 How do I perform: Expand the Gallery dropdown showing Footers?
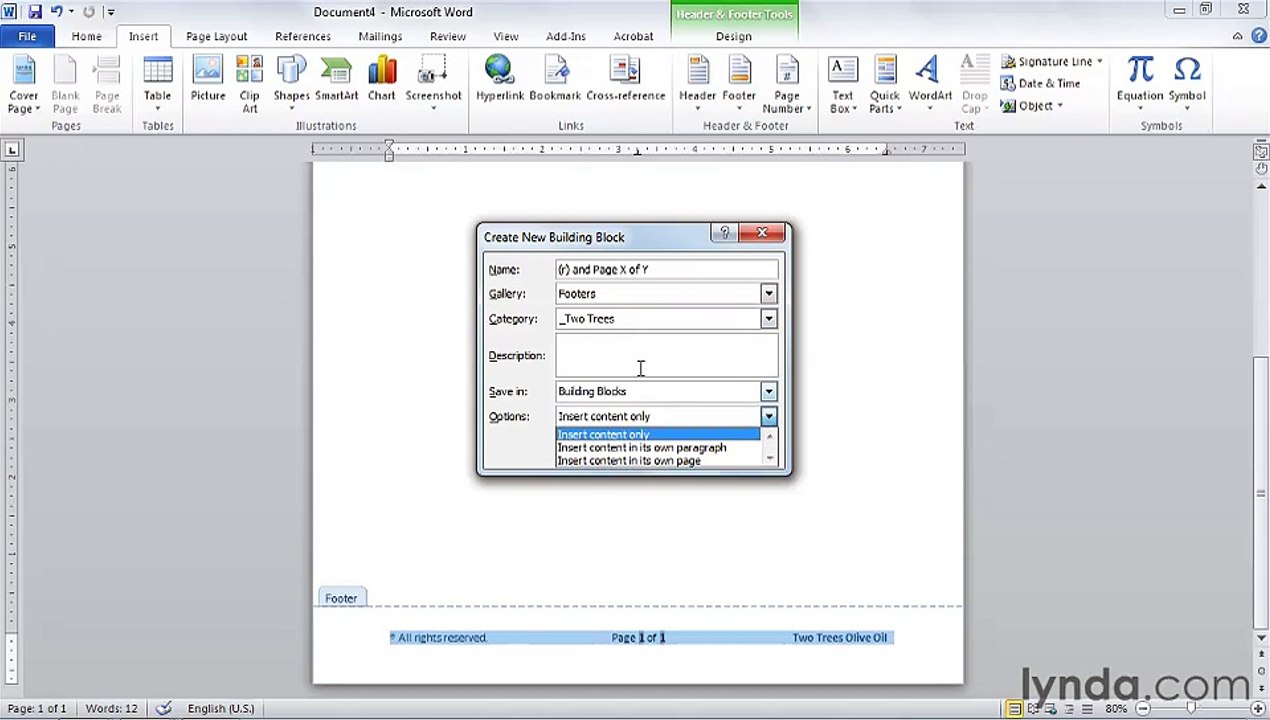768,294
